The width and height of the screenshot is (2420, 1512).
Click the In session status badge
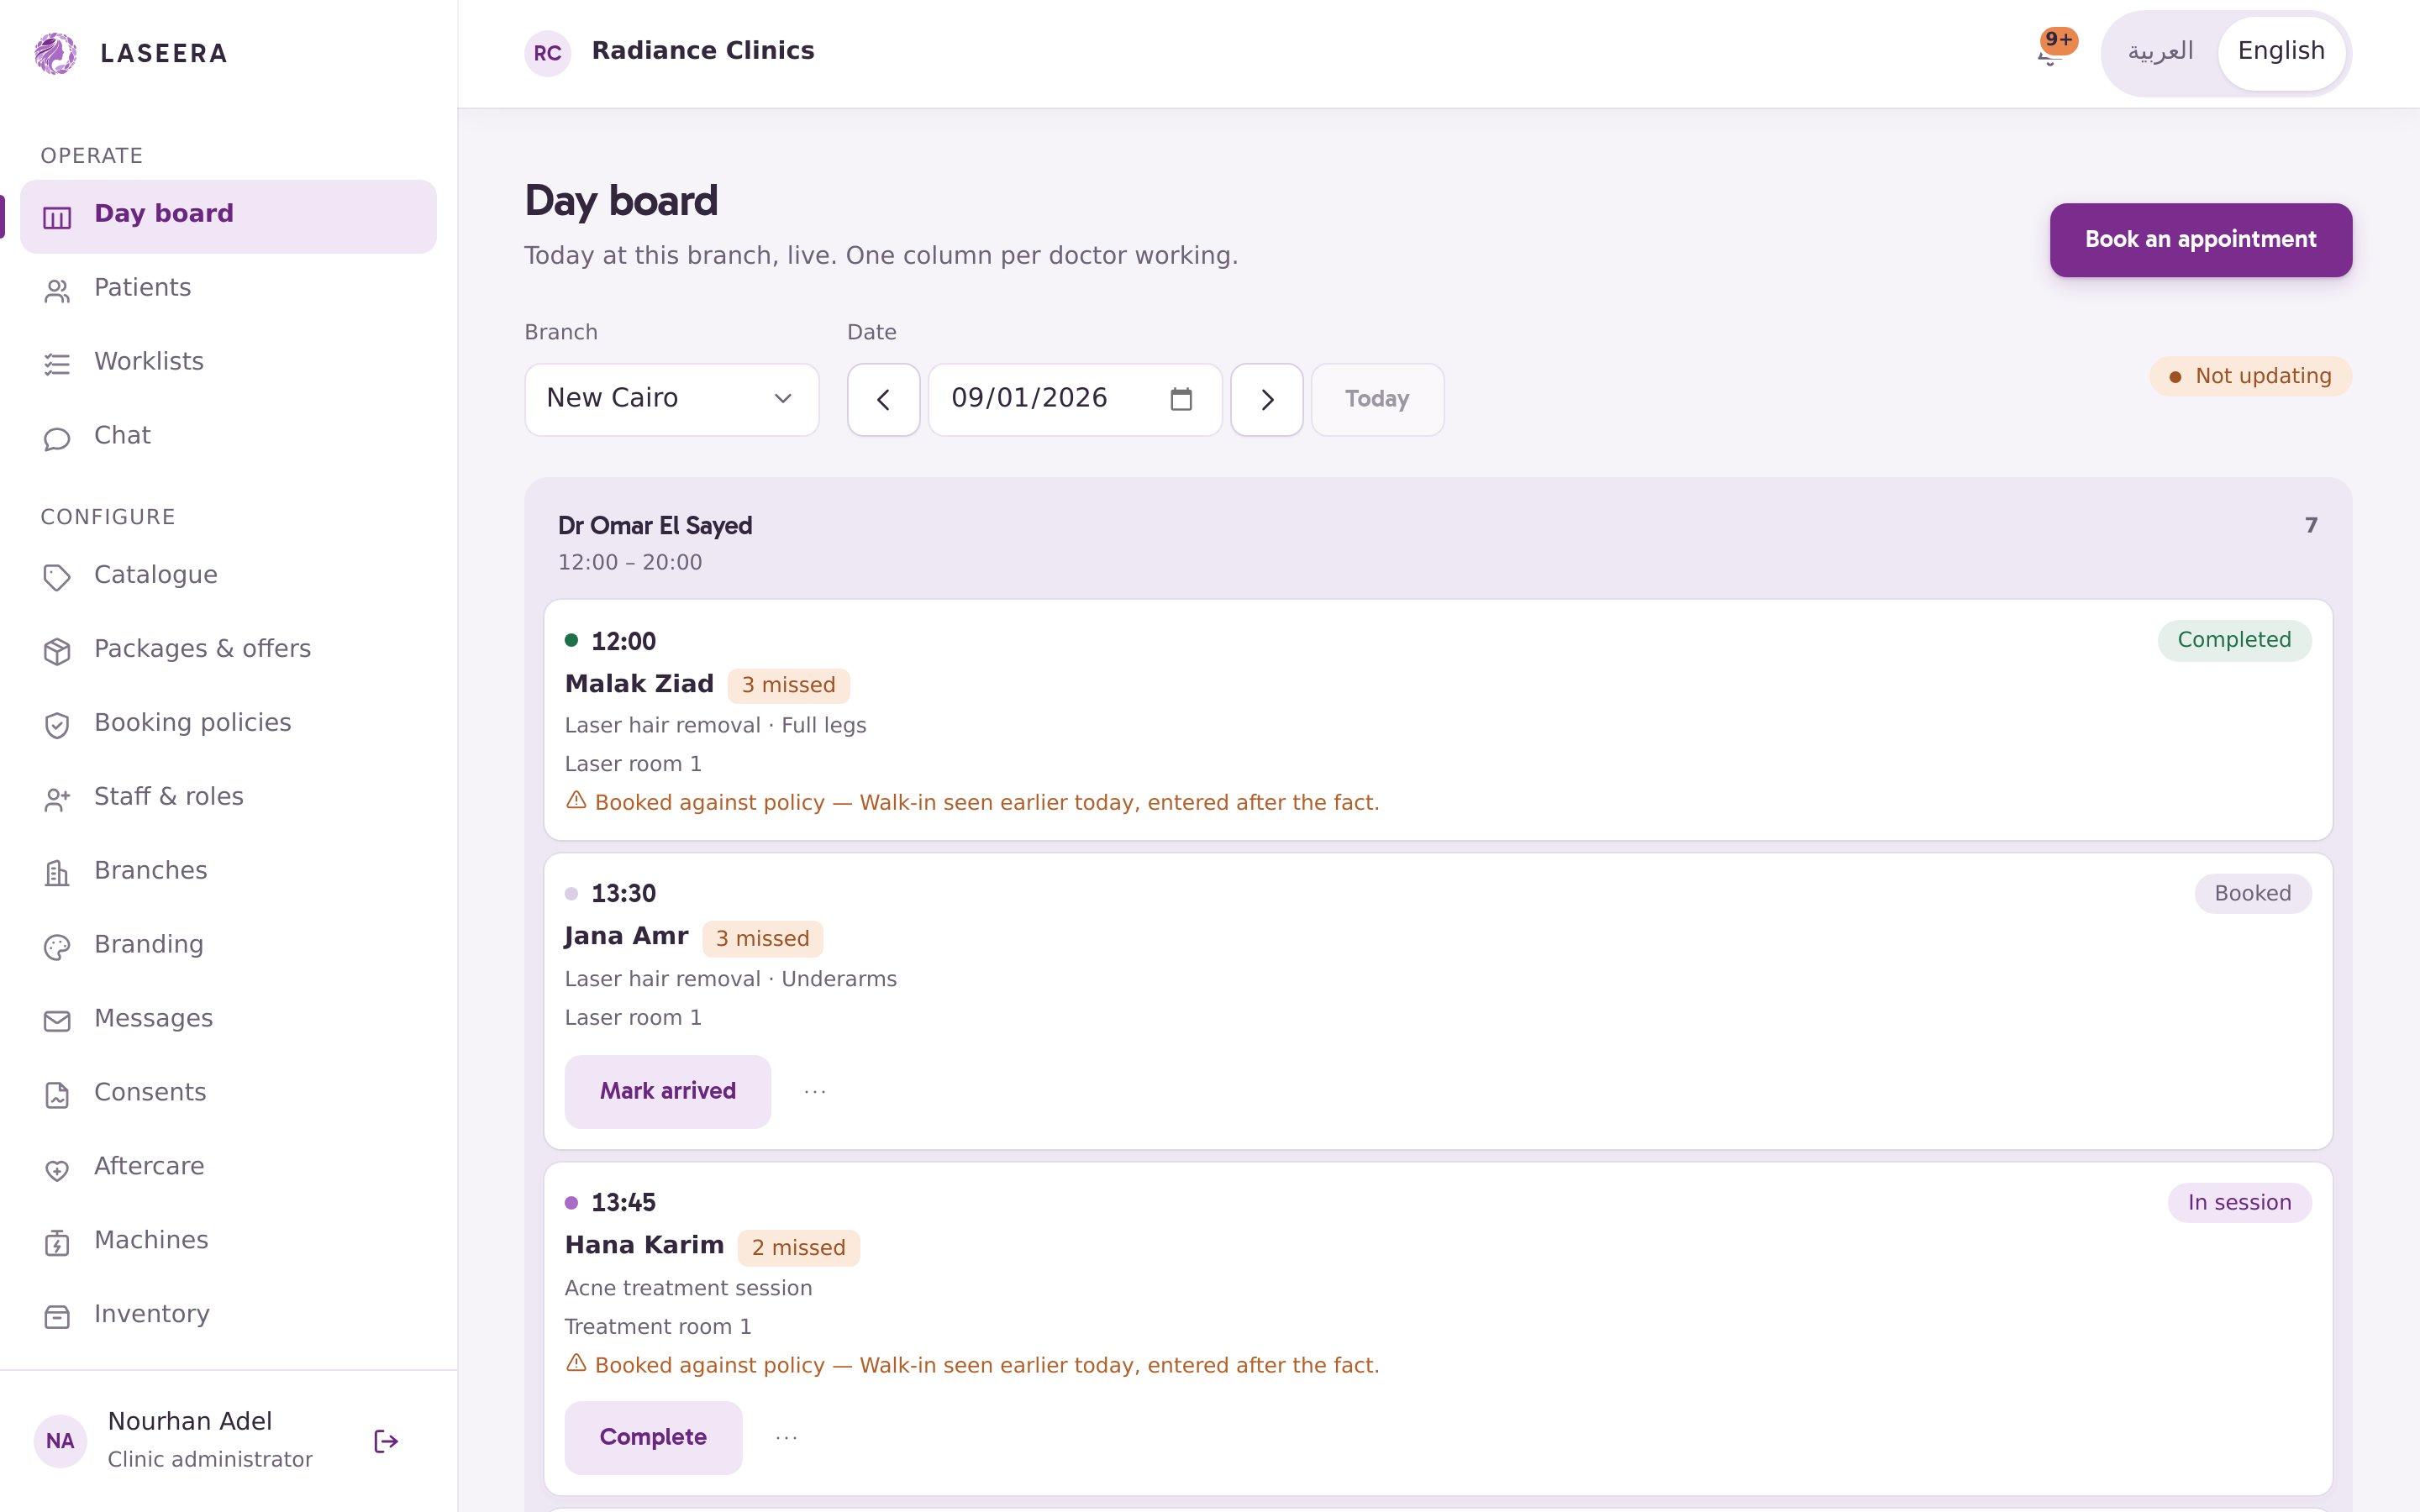tap(2239, 1203)
